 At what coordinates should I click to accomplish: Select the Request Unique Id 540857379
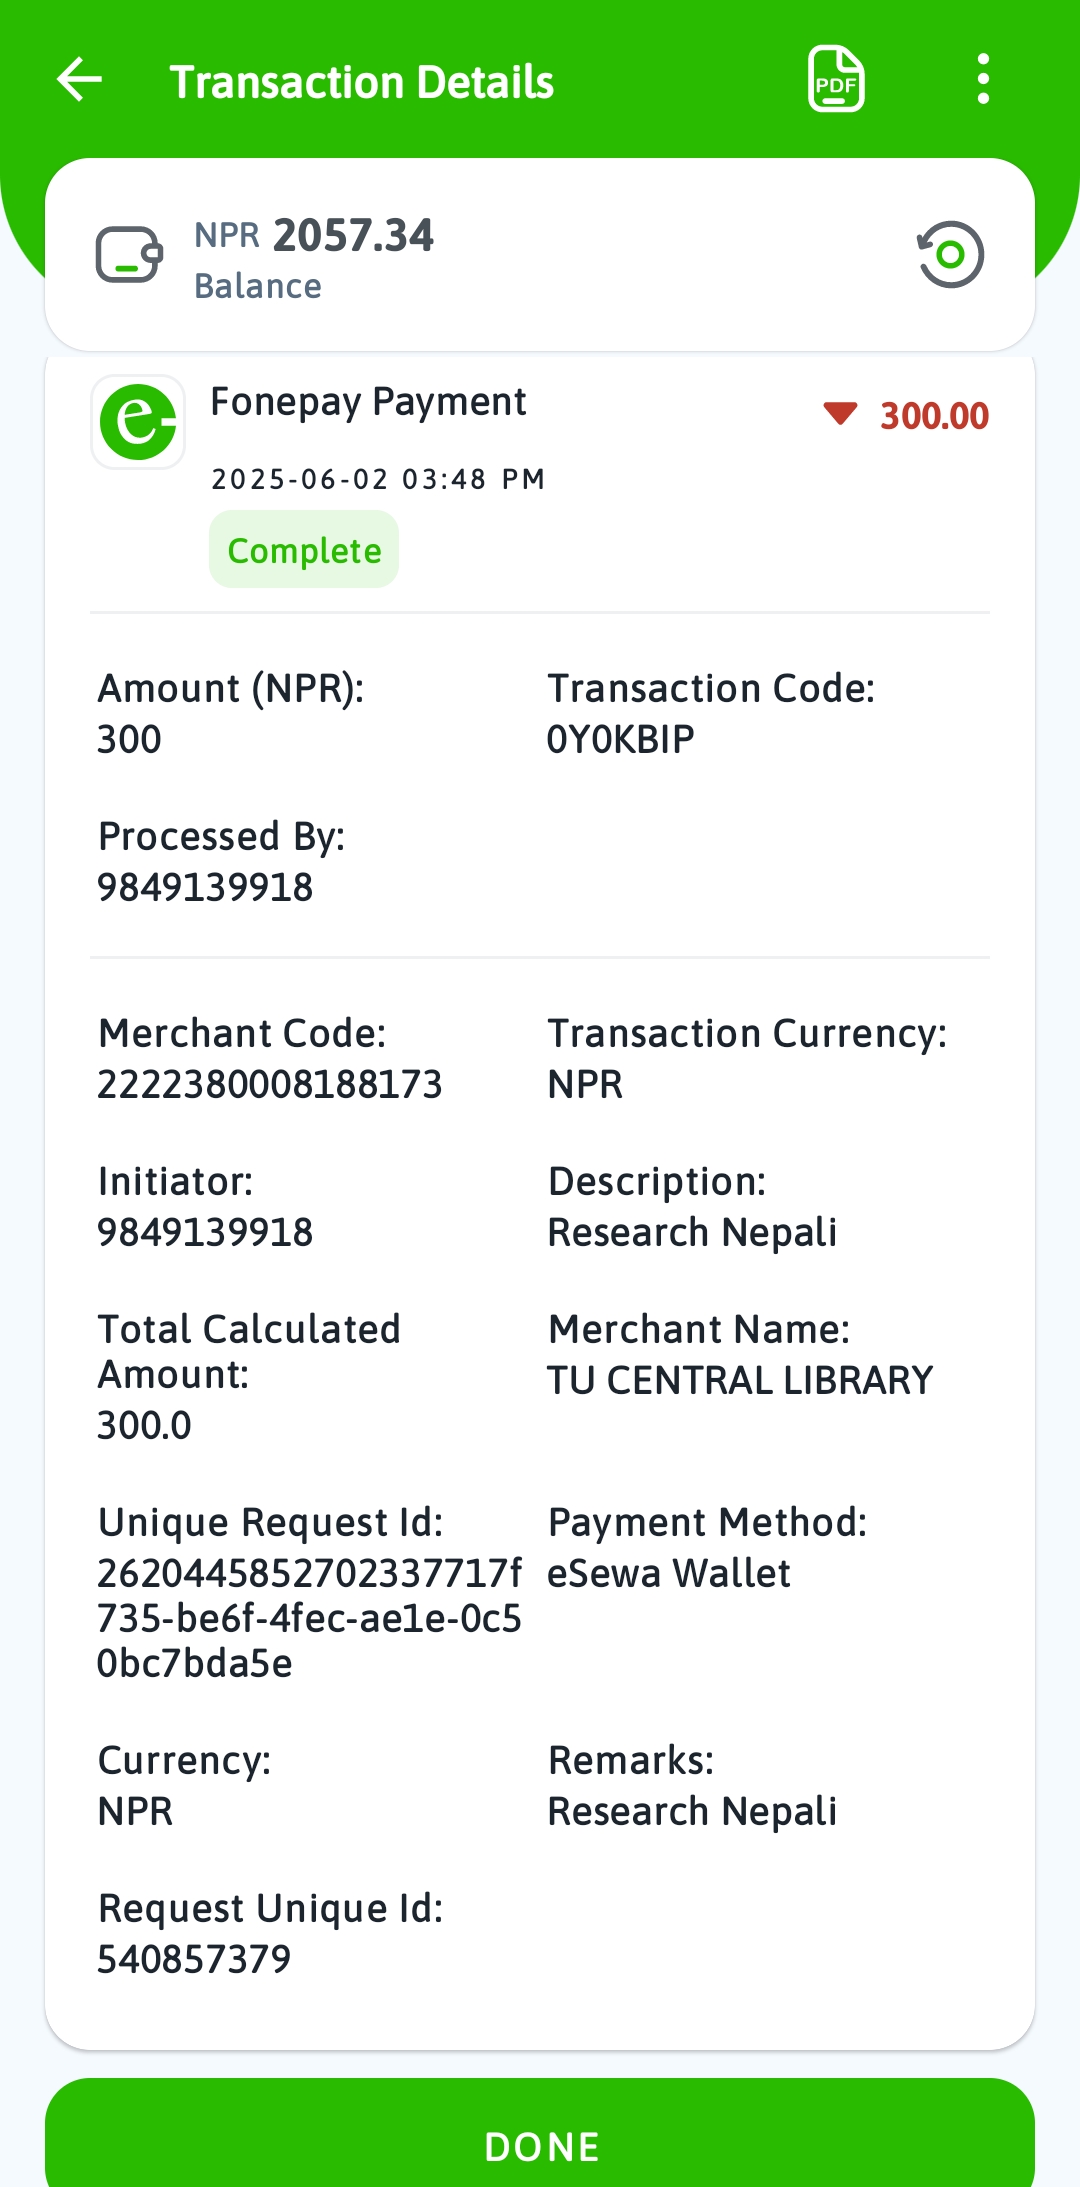tap(194, 1959)
